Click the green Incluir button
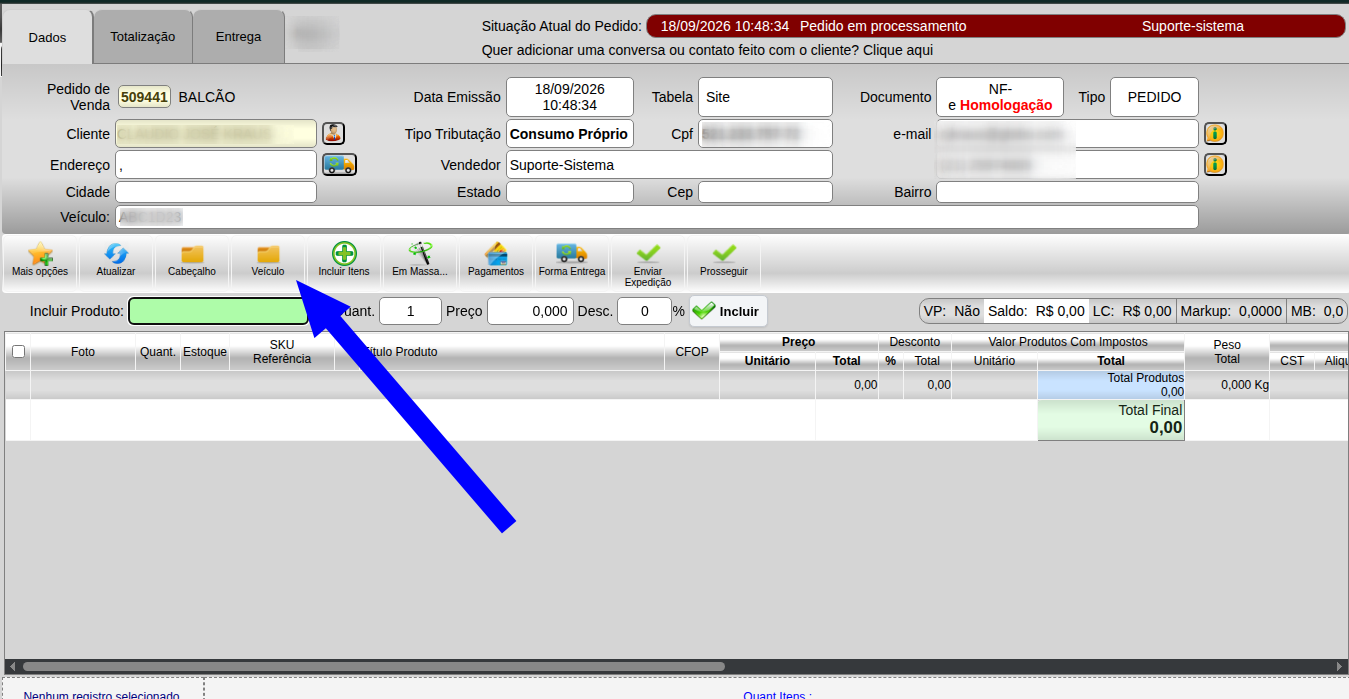The height and width of the screenshot is (699, 1349). coord(728,311)
